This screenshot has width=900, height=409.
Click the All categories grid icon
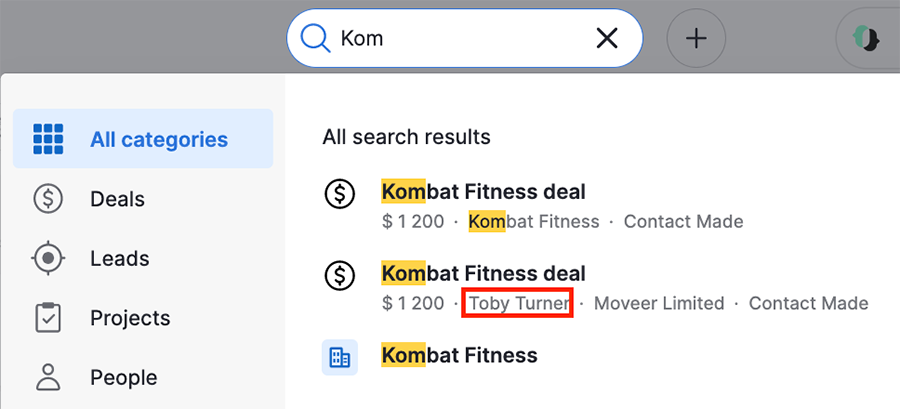point(49,139)
